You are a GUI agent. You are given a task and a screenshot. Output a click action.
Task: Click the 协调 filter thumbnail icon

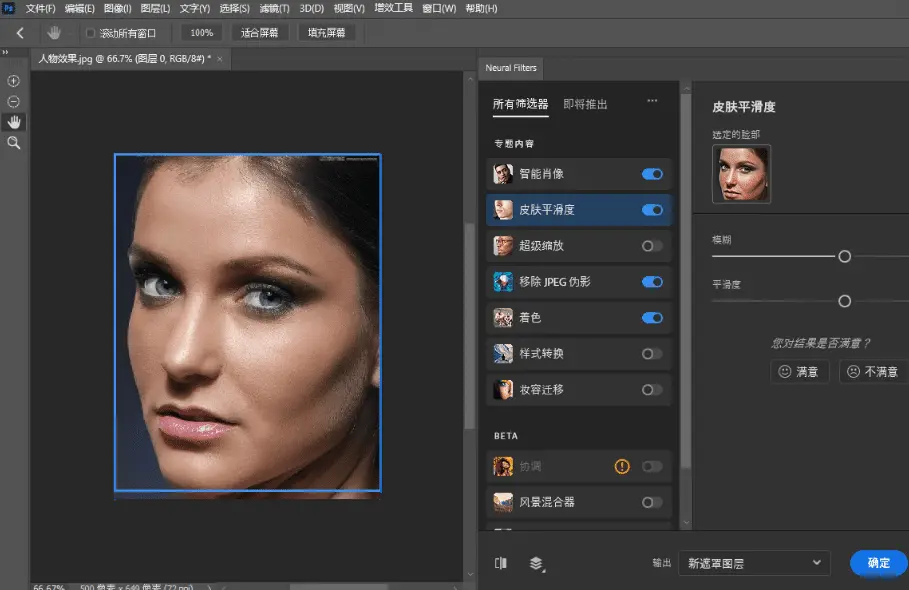503,466
